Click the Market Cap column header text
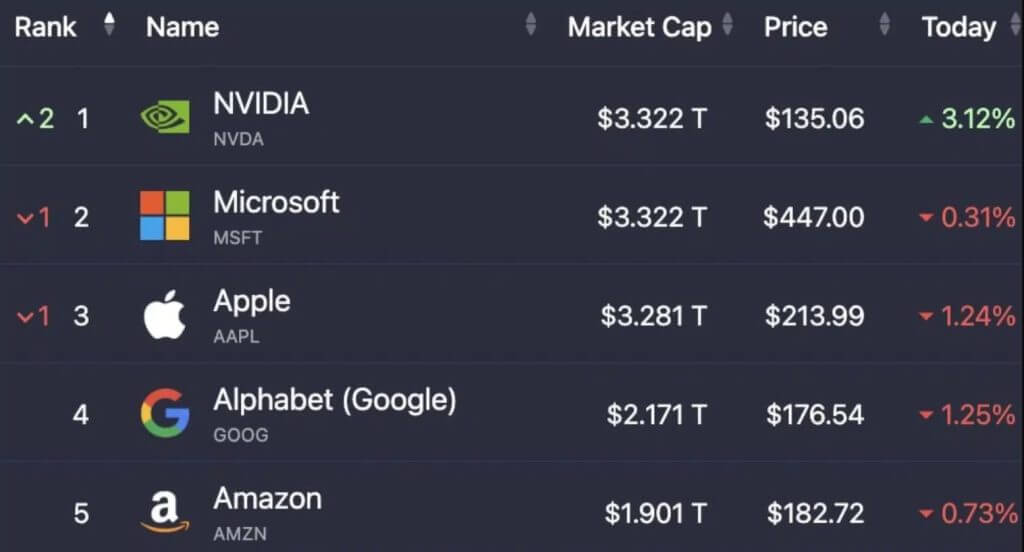The image size is (1024, 552). (x=639, y=27)
